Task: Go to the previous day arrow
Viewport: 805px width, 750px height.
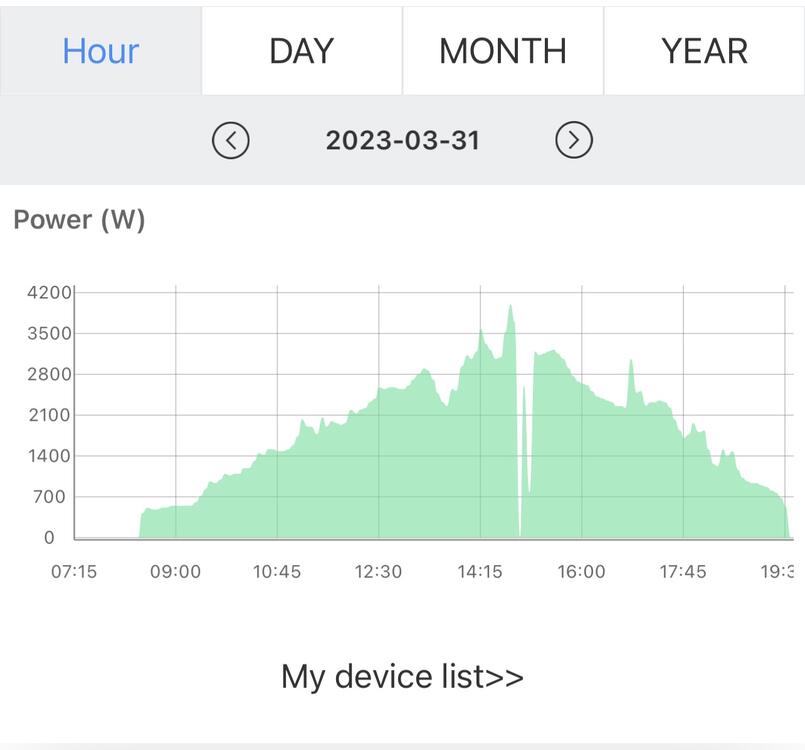Action: click(x=231, y=140)
